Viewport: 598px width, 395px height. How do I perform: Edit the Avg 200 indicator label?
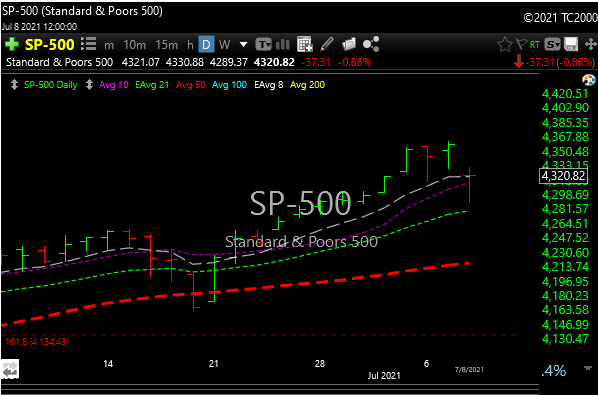click(307, 85)
